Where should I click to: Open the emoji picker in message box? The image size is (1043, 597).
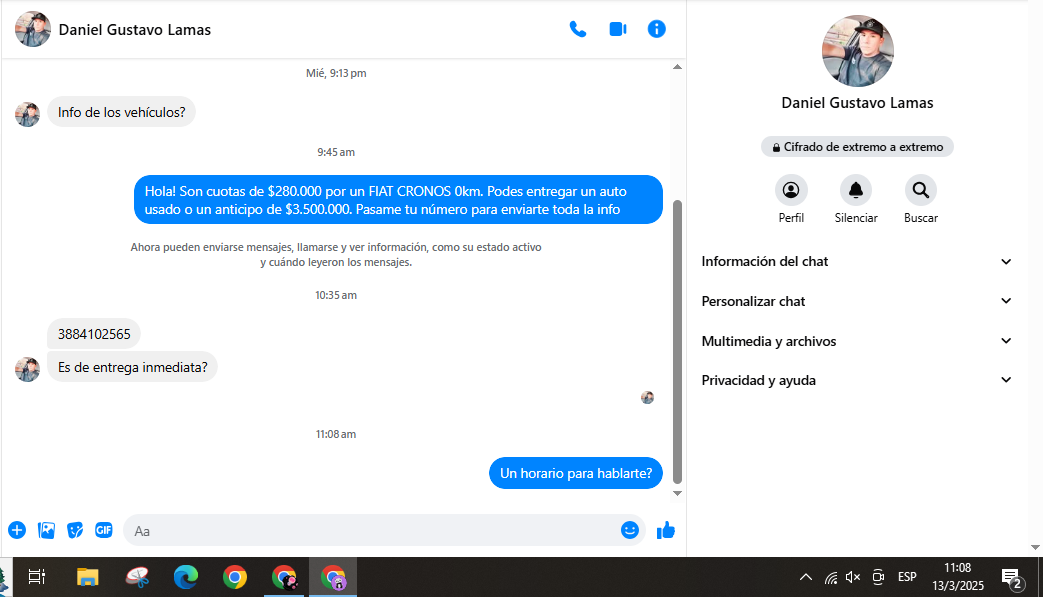(x=629, y=530)
